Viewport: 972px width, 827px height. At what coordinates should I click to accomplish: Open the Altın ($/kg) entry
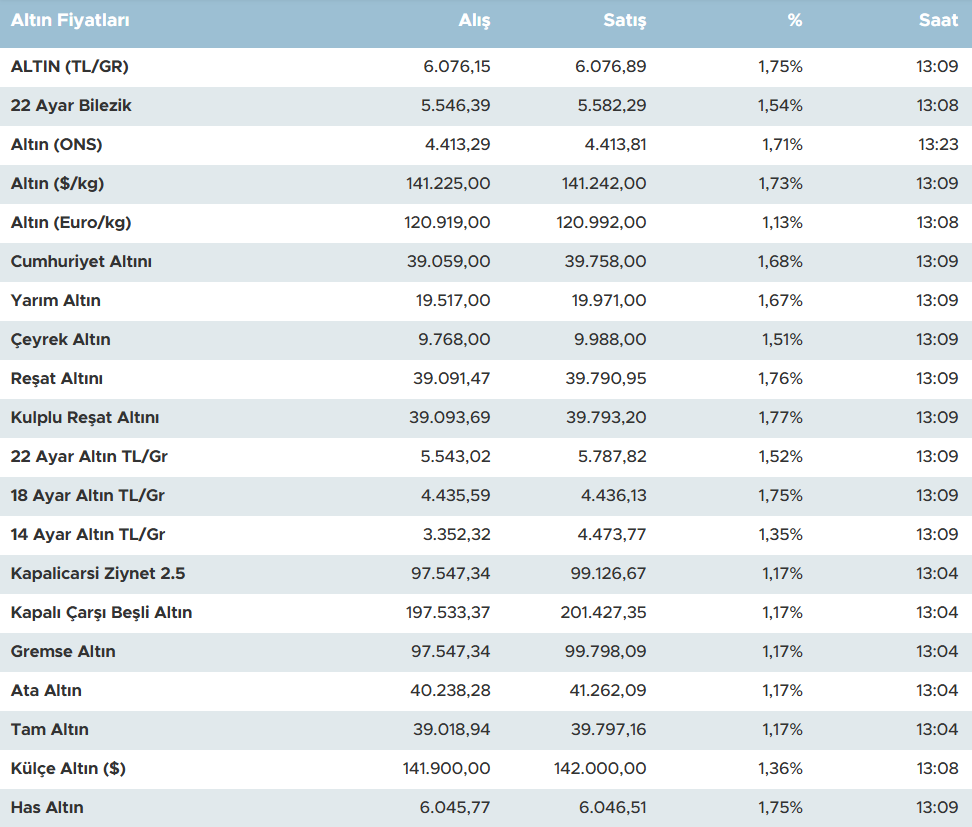pyautogui.click(x=58, y=183)
